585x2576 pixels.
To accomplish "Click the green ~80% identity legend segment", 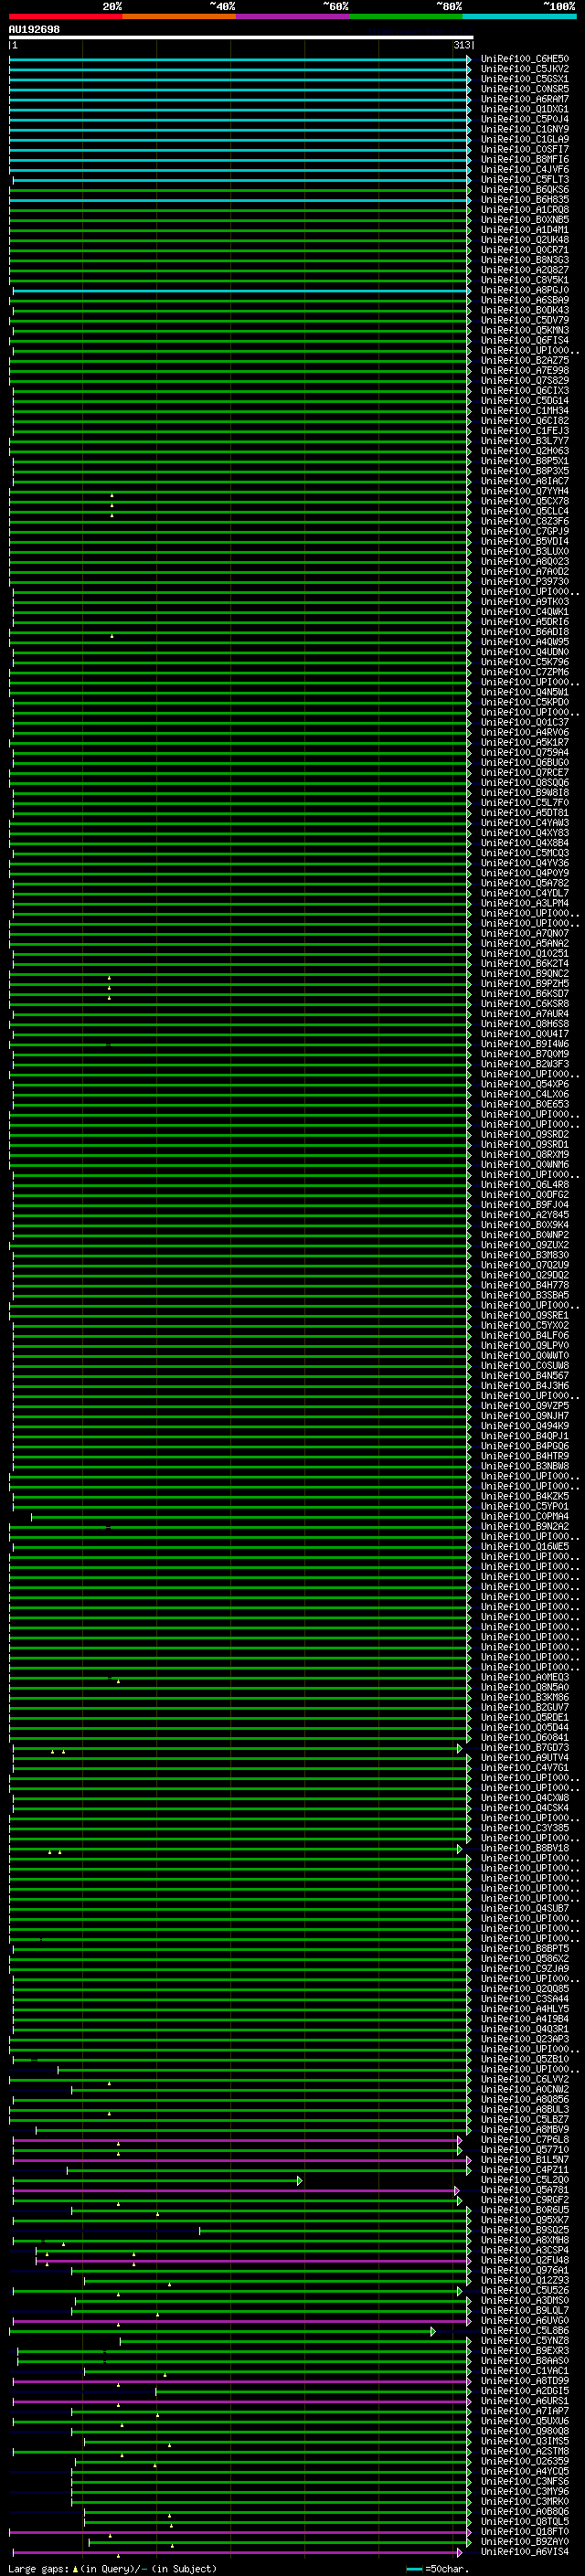I will pyautogui.click(x=407, y=16).
